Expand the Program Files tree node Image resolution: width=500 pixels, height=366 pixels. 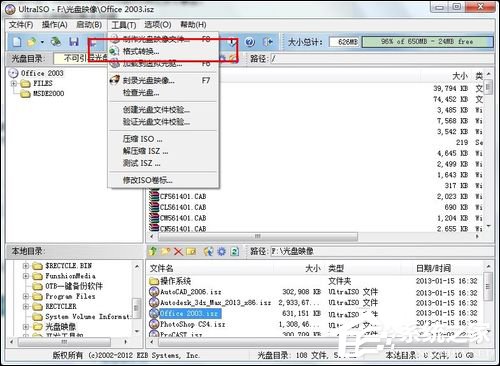(26, 296)
